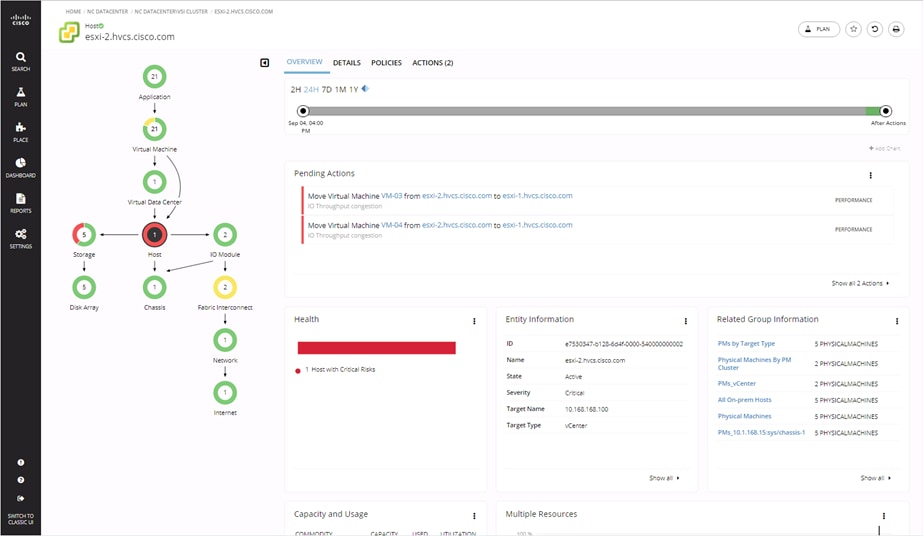This screenshot has height=536, width=923.
Task: Select the Chassis node
Action: (x=155, y=287)
